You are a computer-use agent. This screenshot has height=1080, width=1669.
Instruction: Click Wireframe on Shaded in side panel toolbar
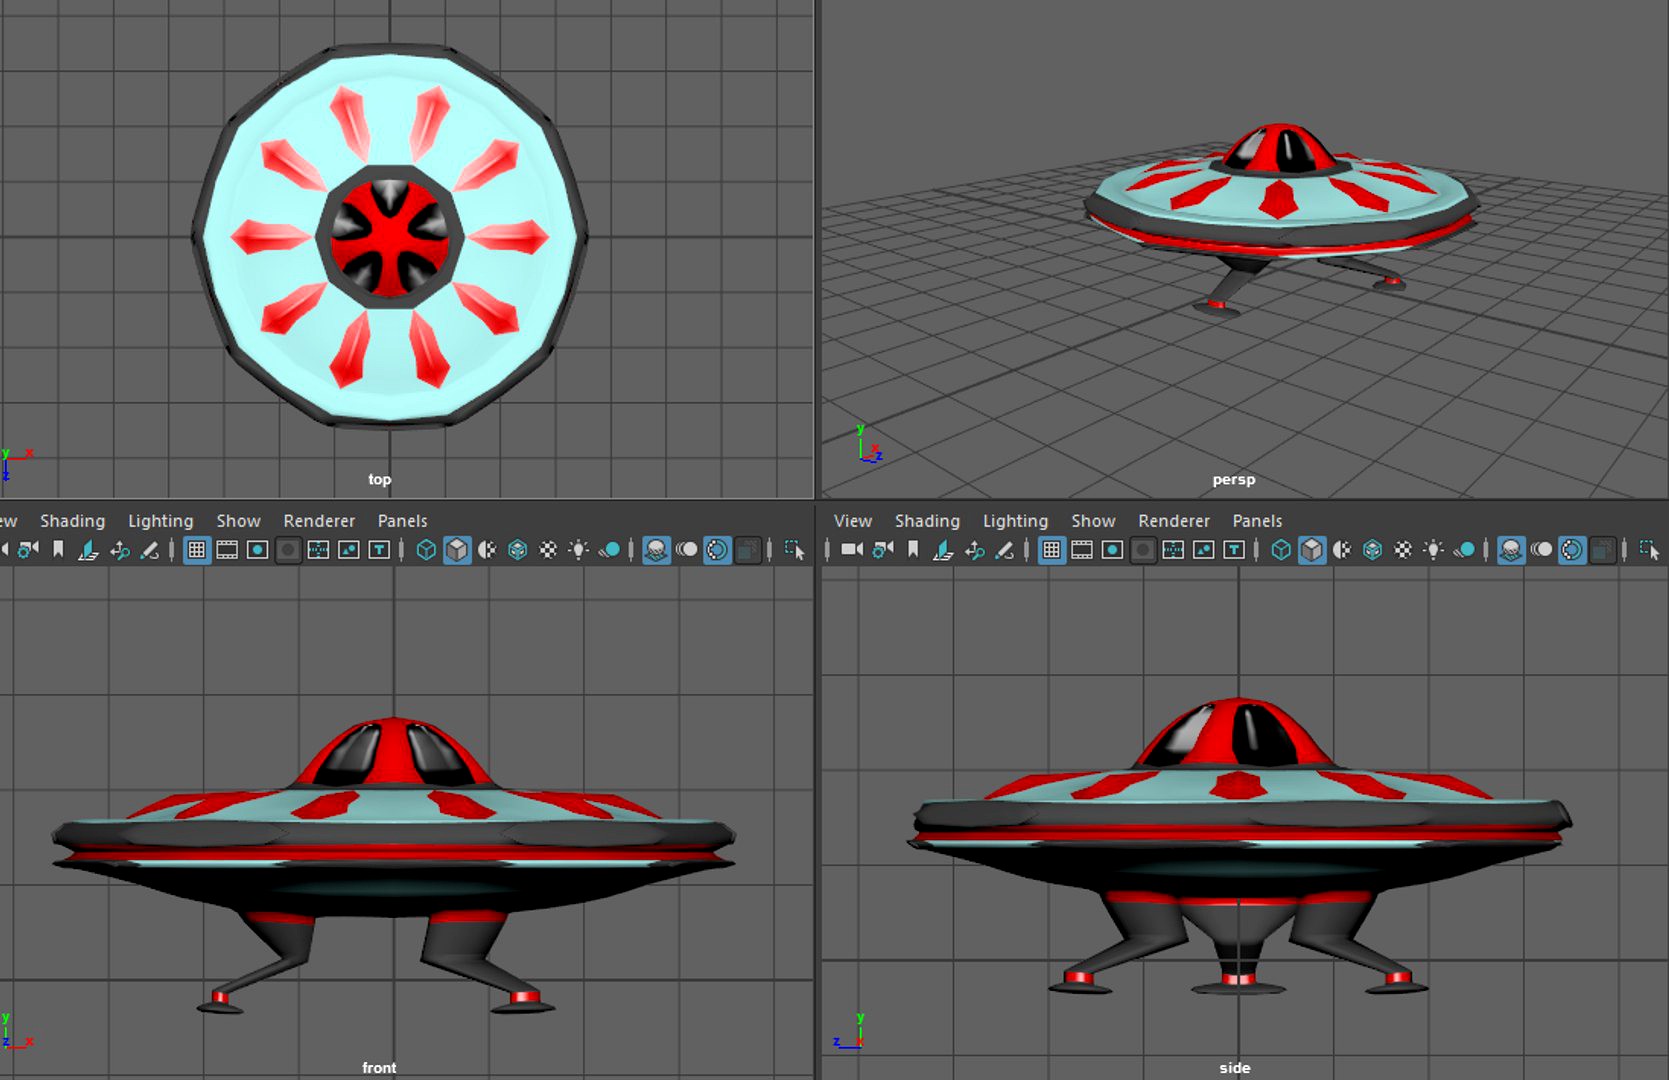tap(1373, 549)
